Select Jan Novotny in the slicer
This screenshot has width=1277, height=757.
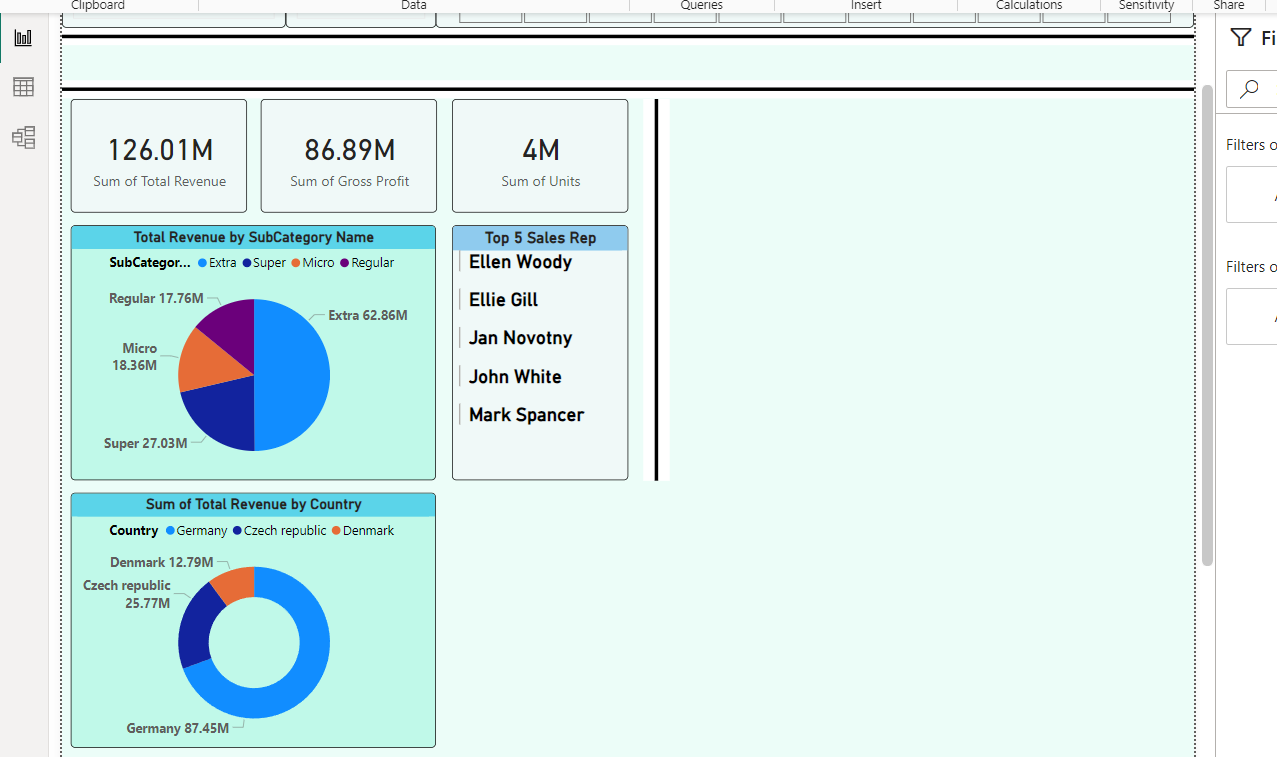click(x=519, y=337)
